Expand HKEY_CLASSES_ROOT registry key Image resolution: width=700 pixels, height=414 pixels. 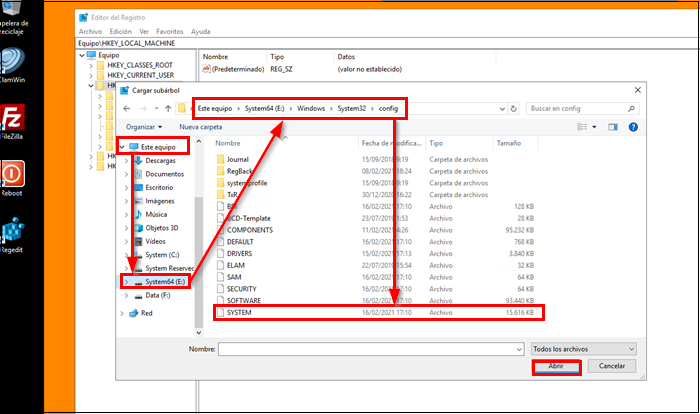tap(91, 65)
